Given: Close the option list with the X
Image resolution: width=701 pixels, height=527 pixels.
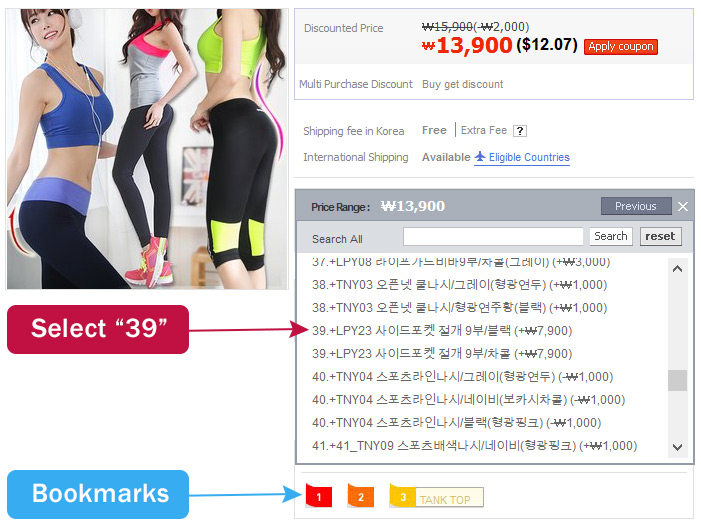Looking at the screenshot, I should [x=683, y=207].
